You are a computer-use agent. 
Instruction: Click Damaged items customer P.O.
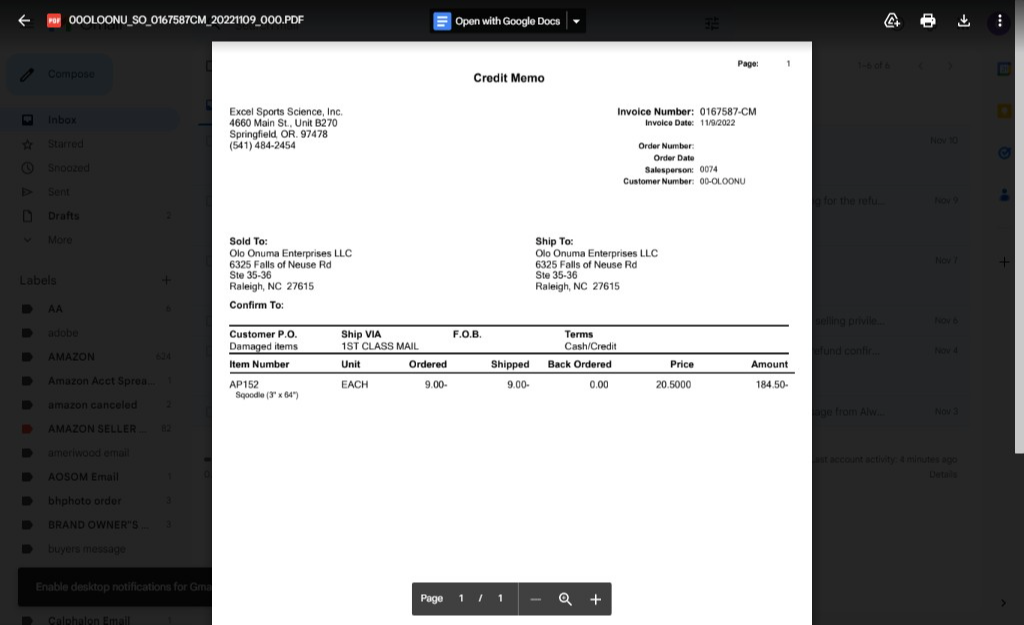click(263, 346)
